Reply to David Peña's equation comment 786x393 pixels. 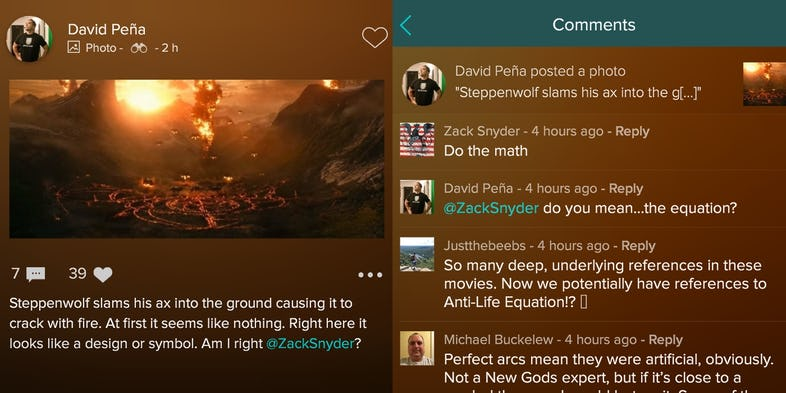coord(626,188)
